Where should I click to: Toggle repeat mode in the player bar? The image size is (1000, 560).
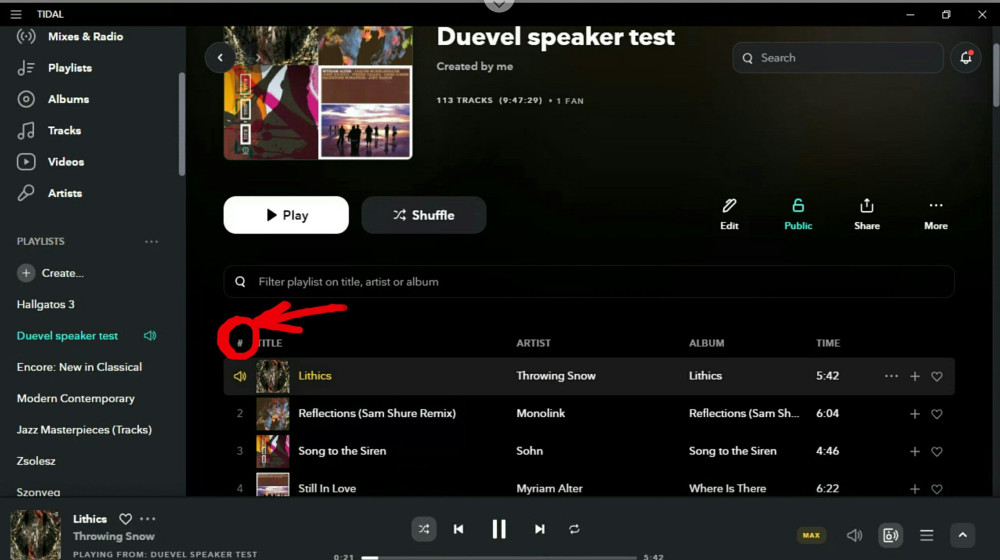574,529
